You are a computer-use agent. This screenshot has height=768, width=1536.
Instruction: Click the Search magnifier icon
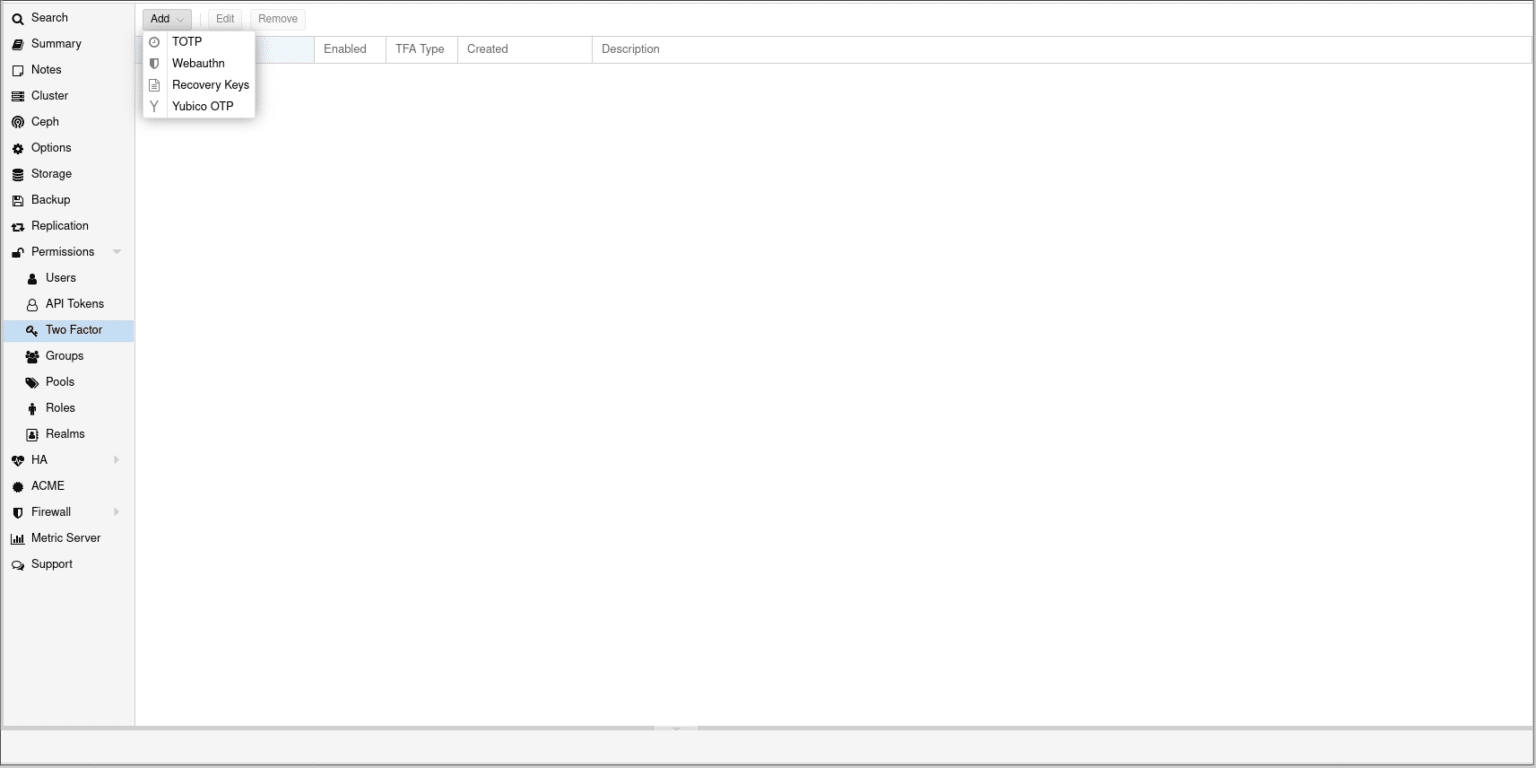click(17, 18)
